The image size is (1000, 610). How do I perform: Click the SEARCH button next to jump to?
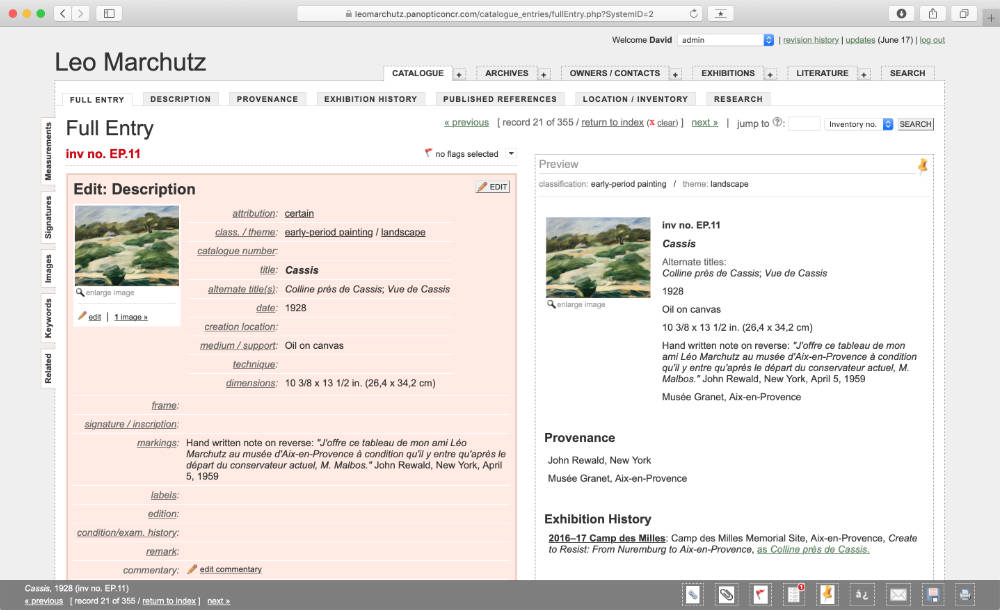click(915, 124)
